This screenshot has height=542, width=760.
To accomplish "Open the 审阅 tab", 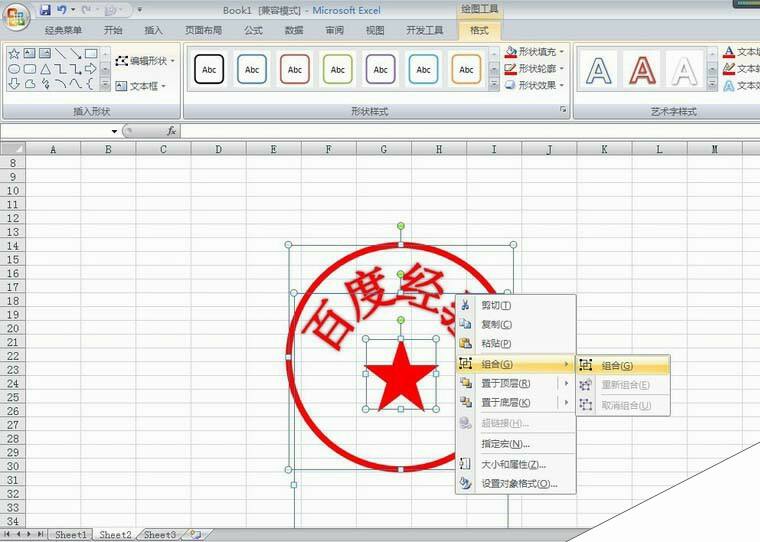I will [334, 31].
